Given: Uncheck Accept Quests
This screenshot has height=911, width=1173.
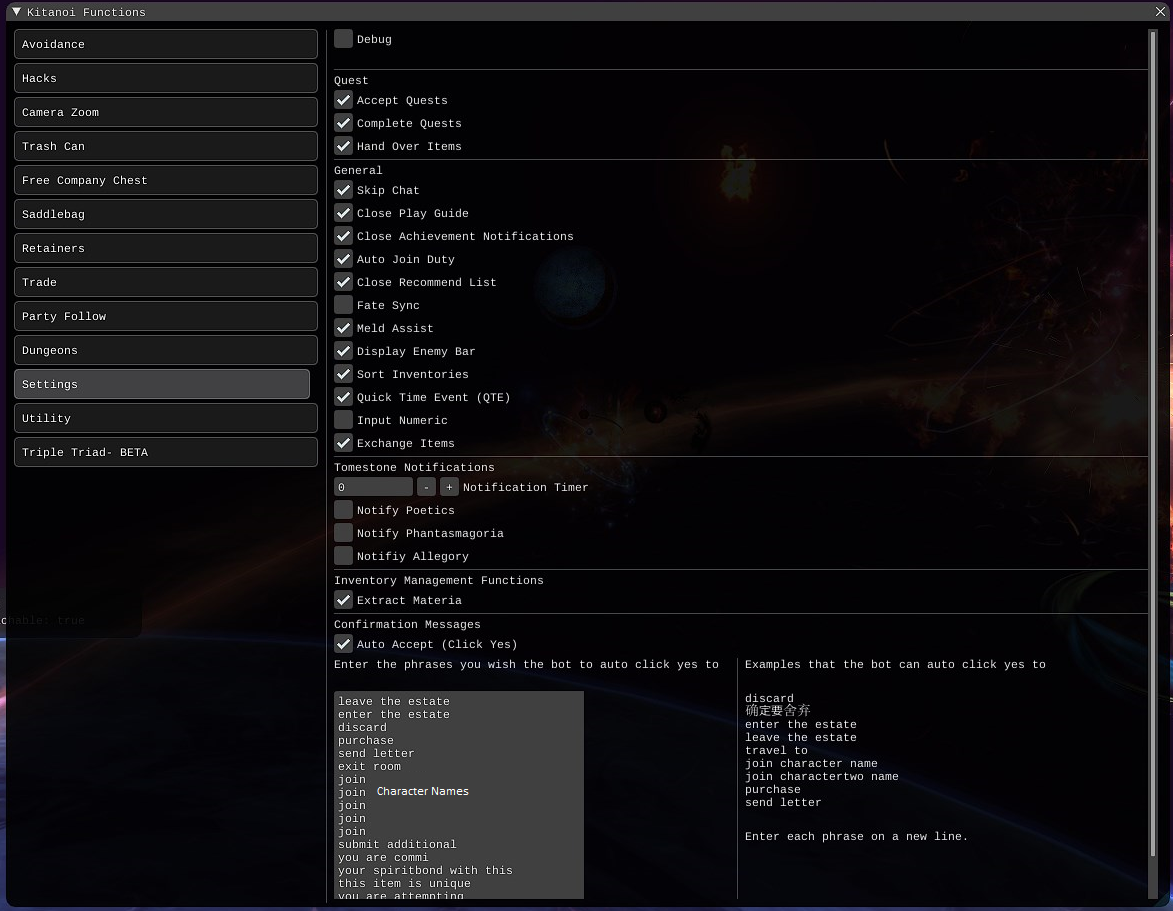Looking at the screenshot, I should (x=344, y=100).
